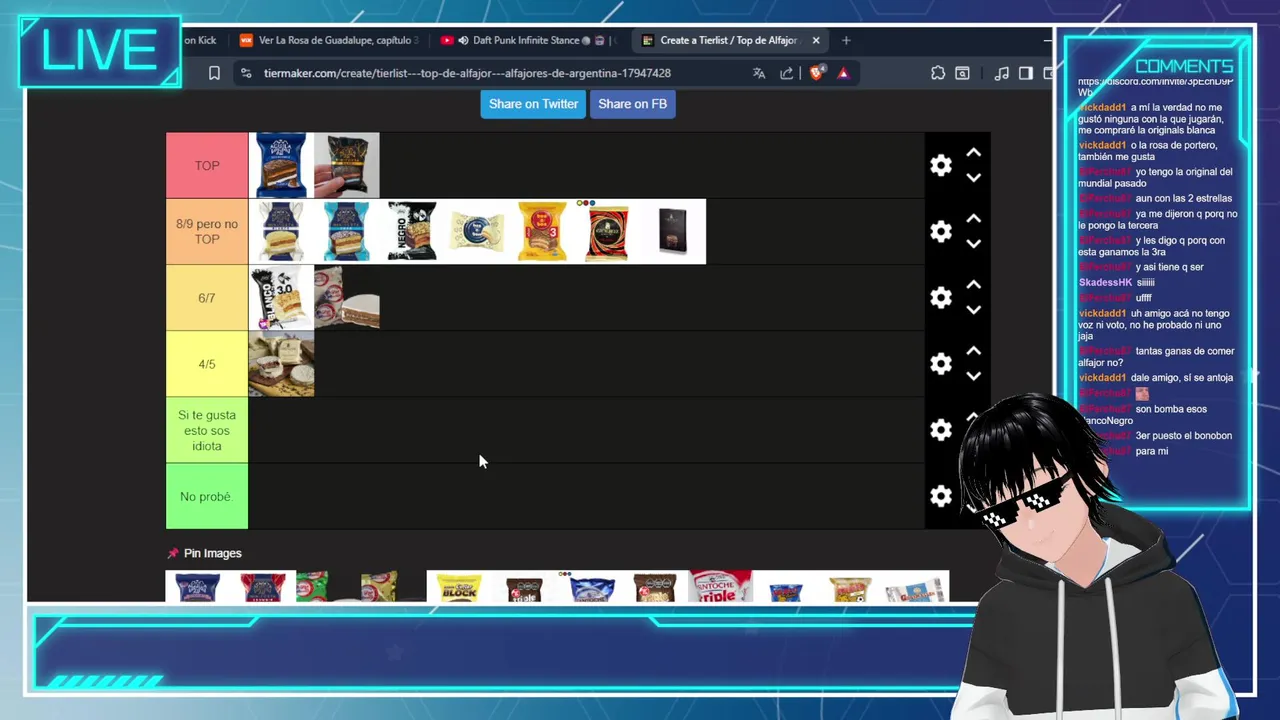View site information icon in address bar
Viewport: 1280px width, 720px height.
245,73
